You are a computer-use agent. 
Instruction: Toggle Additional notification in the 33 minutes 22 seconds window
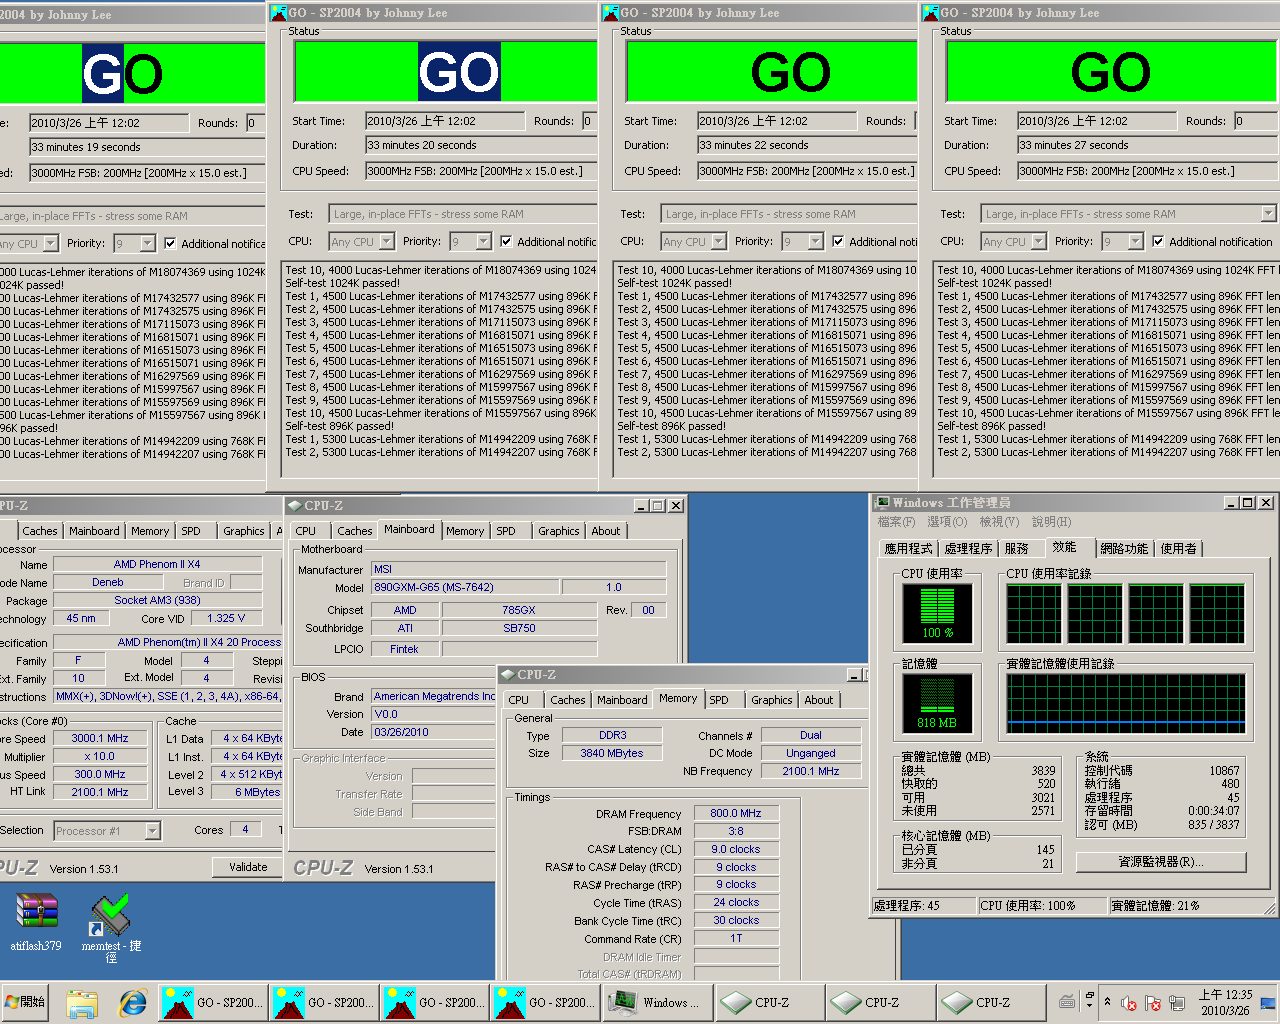[838, 241]
